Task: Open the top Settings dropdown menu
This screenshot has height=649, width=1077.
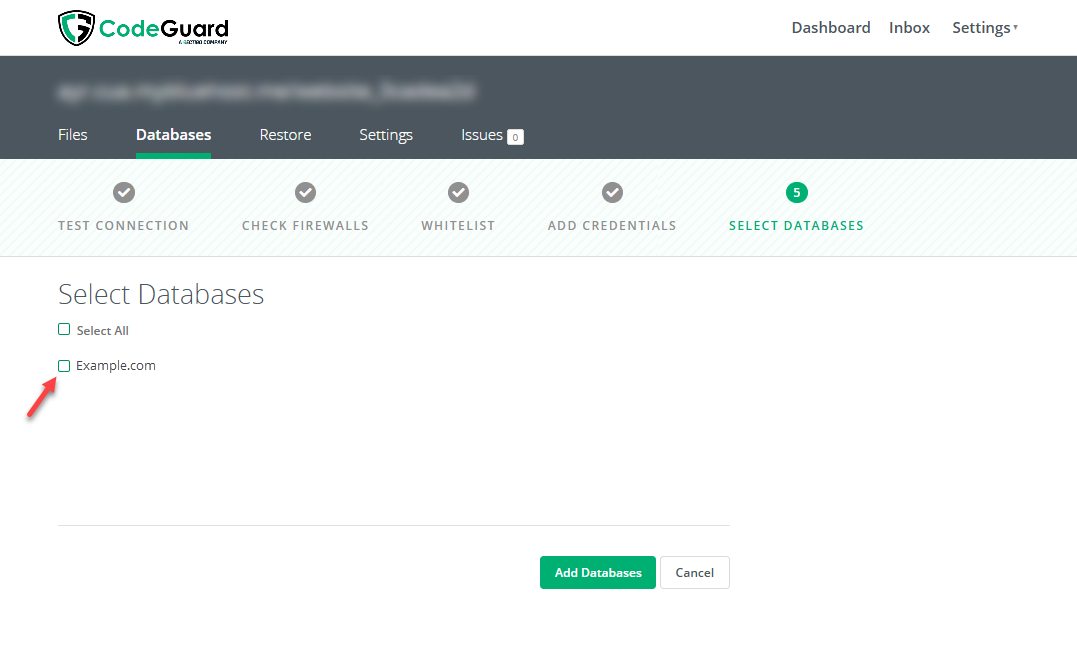Action: [x=984, y=27]
